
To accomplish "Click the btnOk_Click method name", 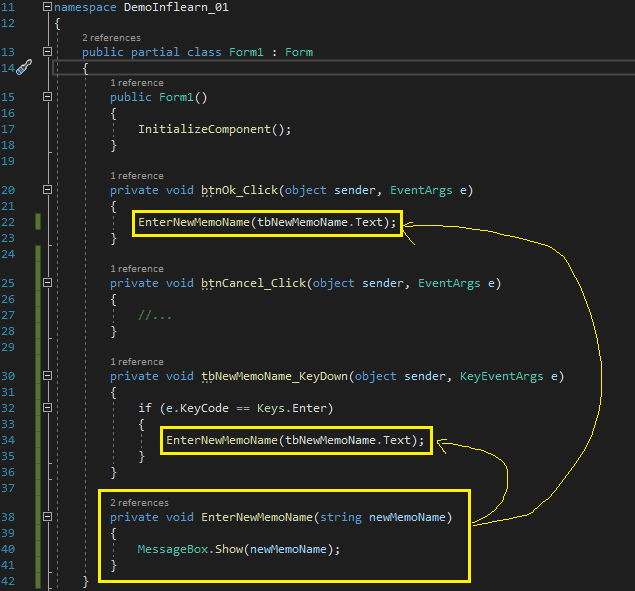I will [240, 190].
